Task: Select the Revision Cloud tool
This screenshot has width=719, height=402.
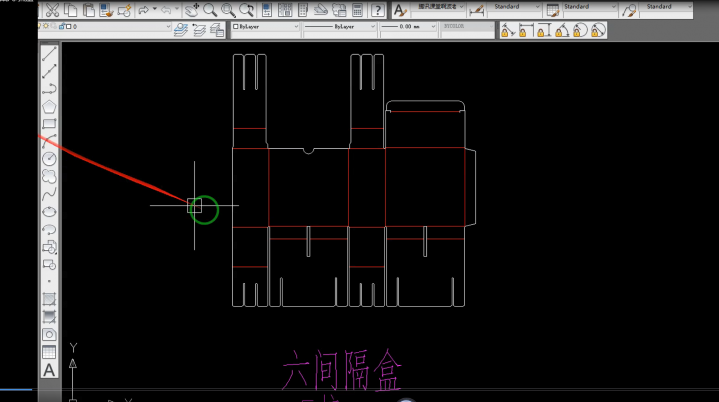Action: click(x=49, y=176)
